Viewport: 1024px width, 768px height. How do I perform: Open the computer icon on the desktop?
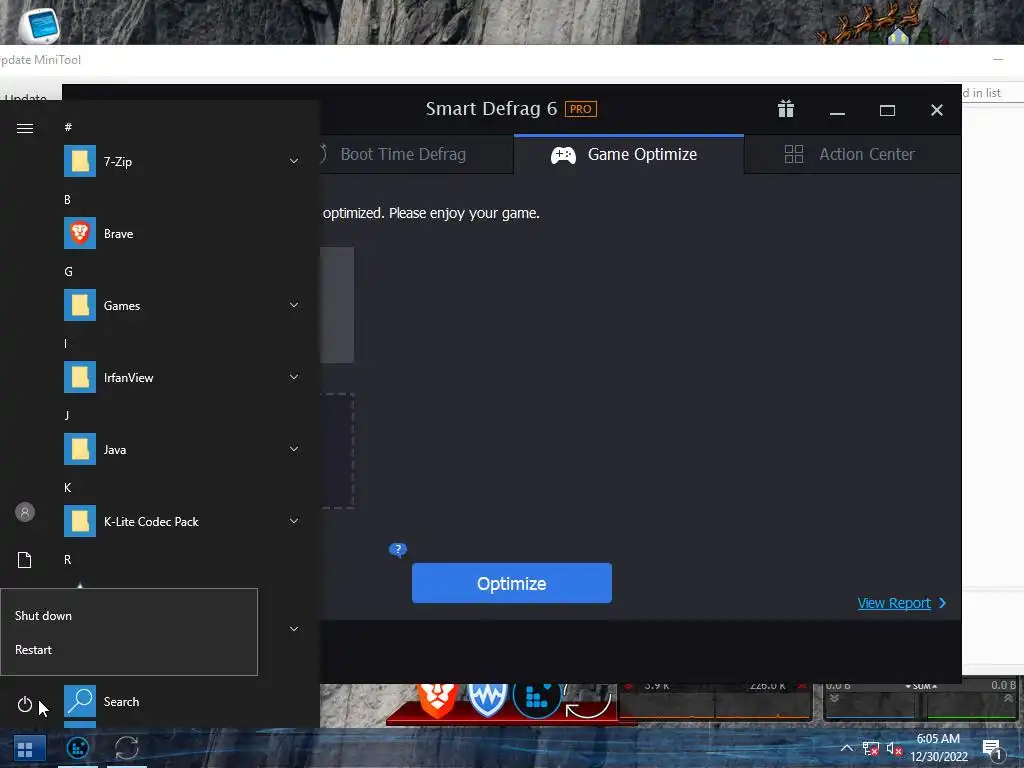(39, 25)
